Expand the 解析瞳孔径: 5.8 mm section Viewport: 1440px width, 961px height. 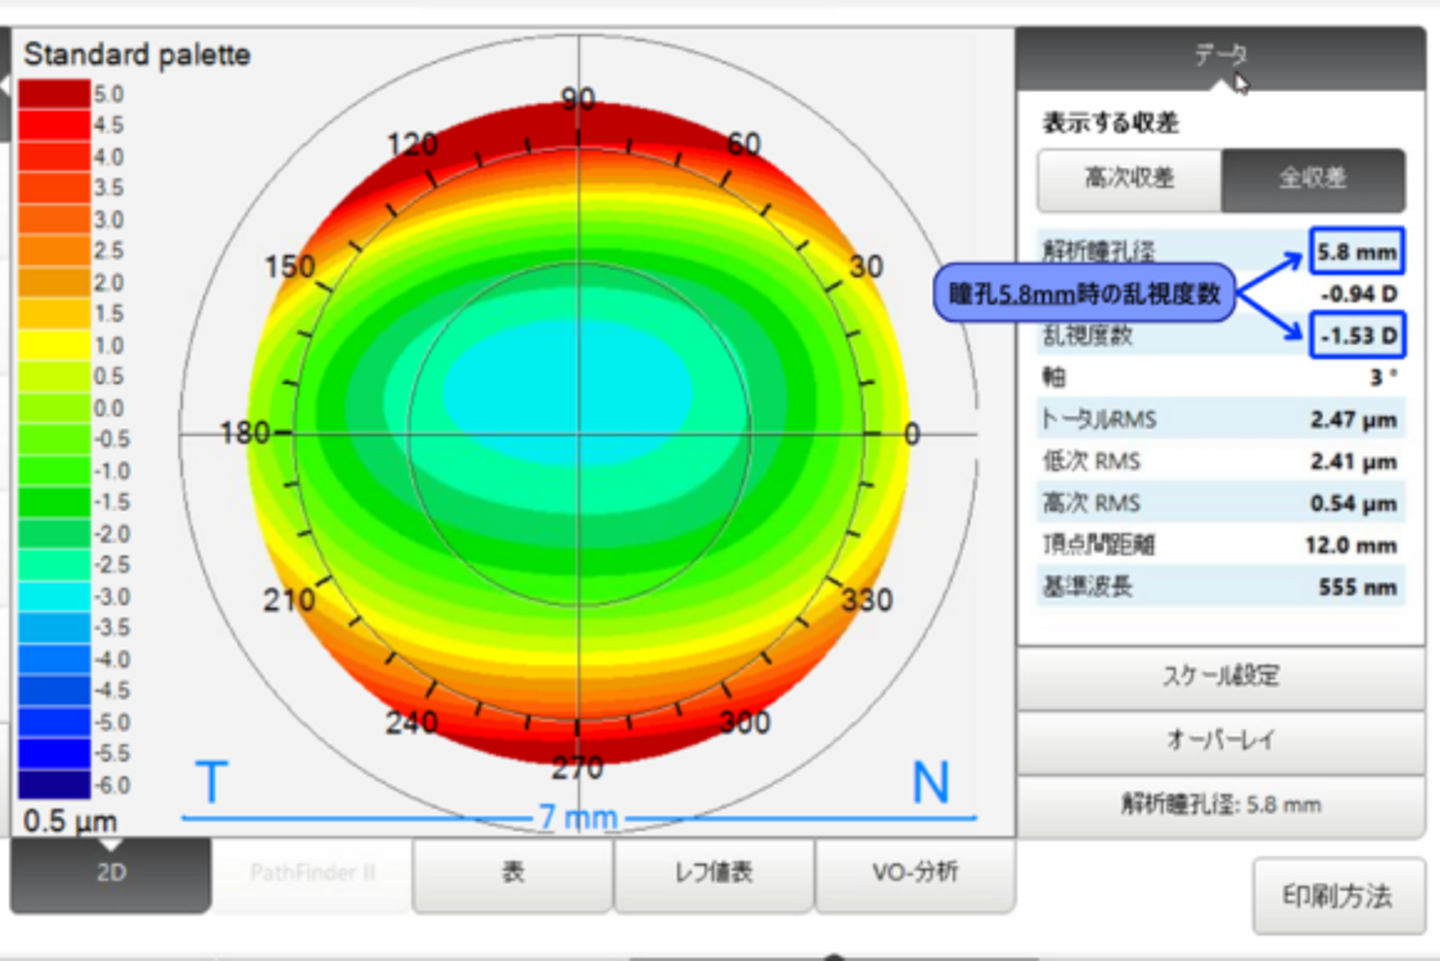(1221, 805)
